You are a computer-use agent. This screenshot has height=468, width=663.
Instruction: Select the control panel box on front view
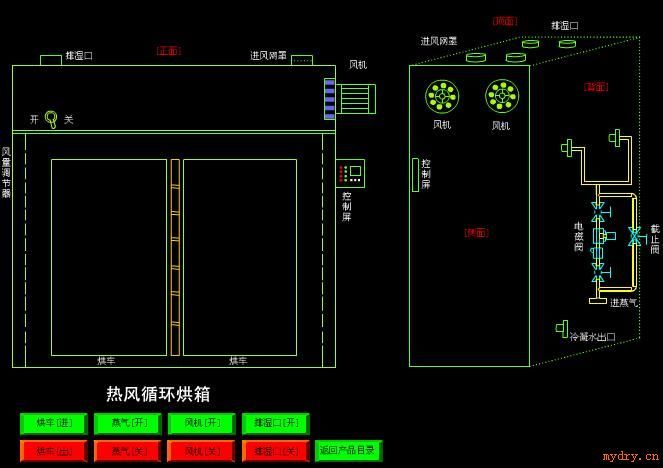pyautogui.click(x=351, y=173)
